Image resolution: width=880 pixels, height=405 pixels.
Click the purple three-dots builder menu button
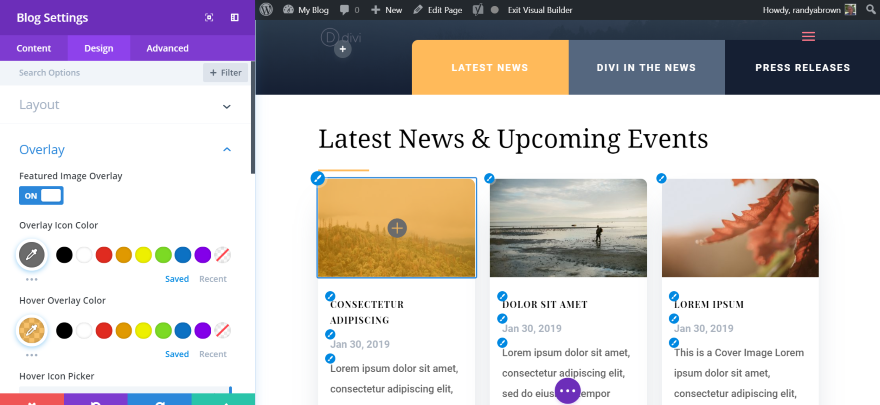pos(567,390)
